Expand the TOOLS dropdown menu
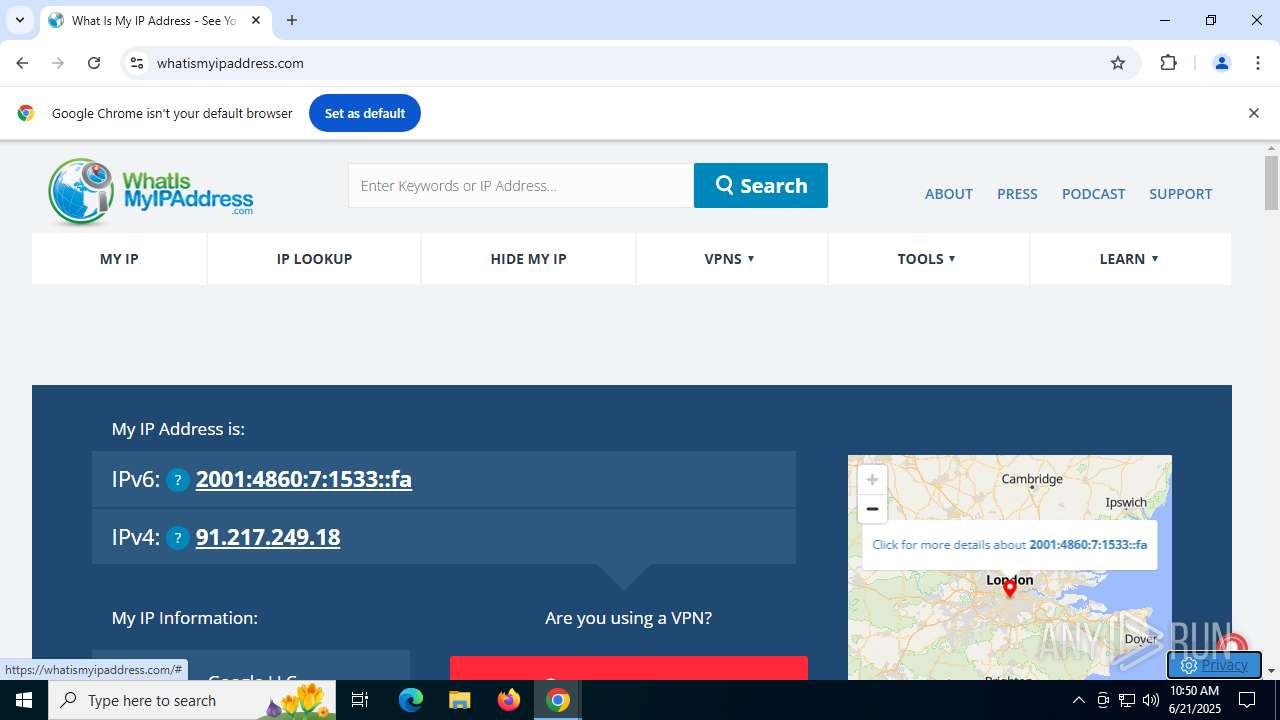 [927, 259]
